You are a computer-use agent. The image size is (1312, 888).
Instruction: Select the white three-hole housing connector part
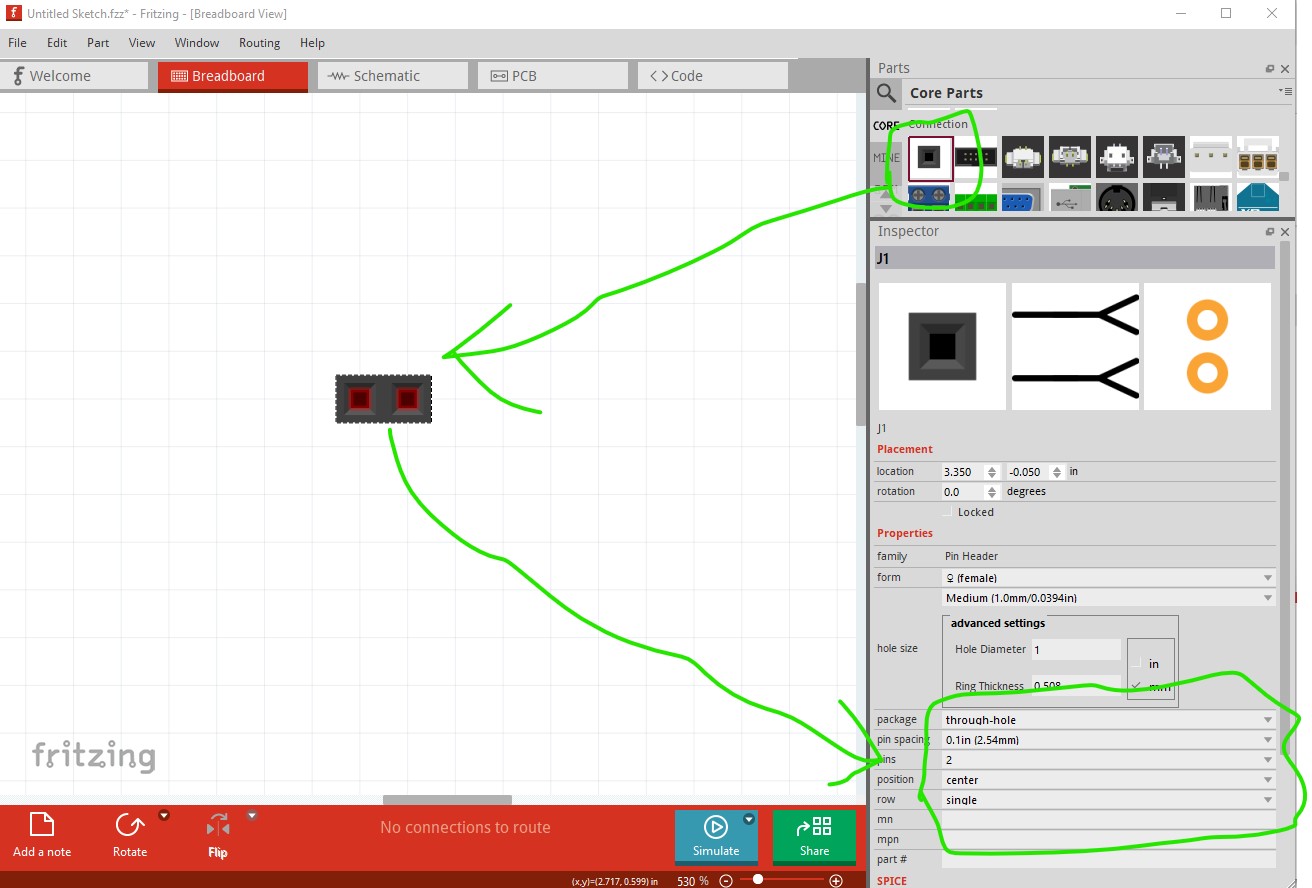click(x=1211, y=157)
